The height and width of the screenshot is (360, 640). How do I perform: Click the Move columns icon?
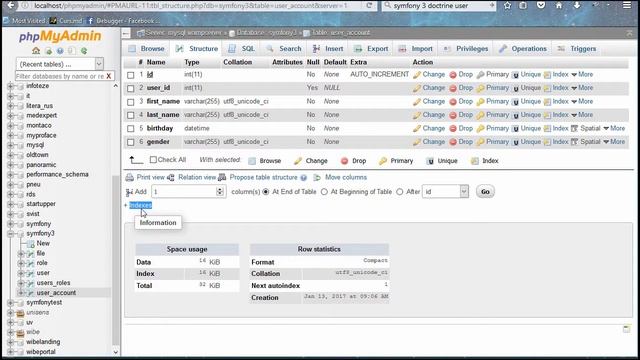(x=317, y=178)
